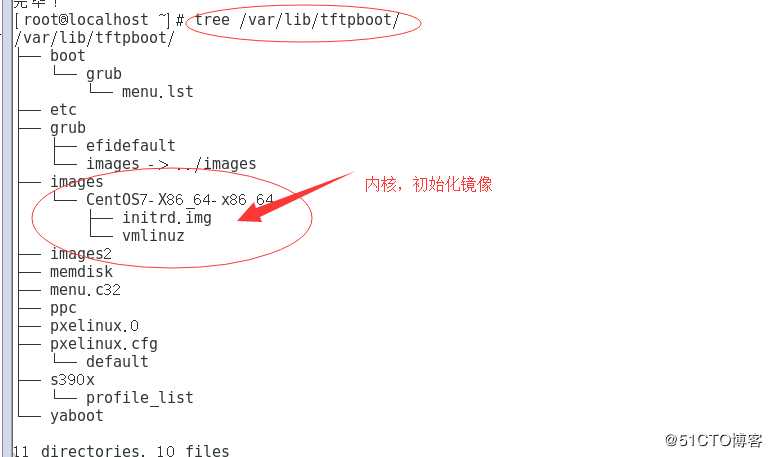Click the yaboot file entry

point(77,416)
